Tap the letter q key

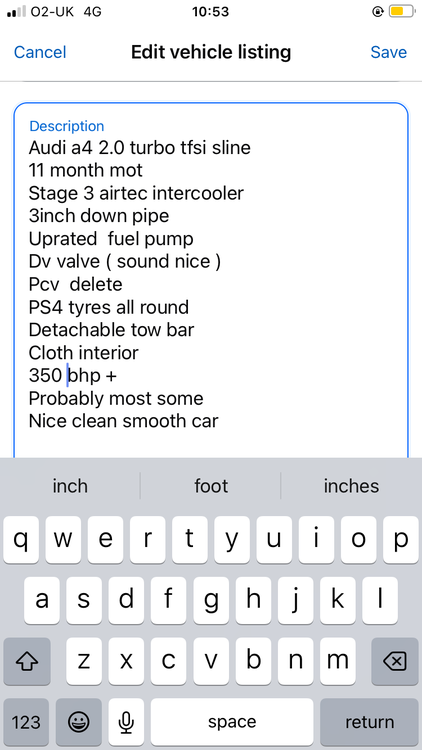(21, 540)
